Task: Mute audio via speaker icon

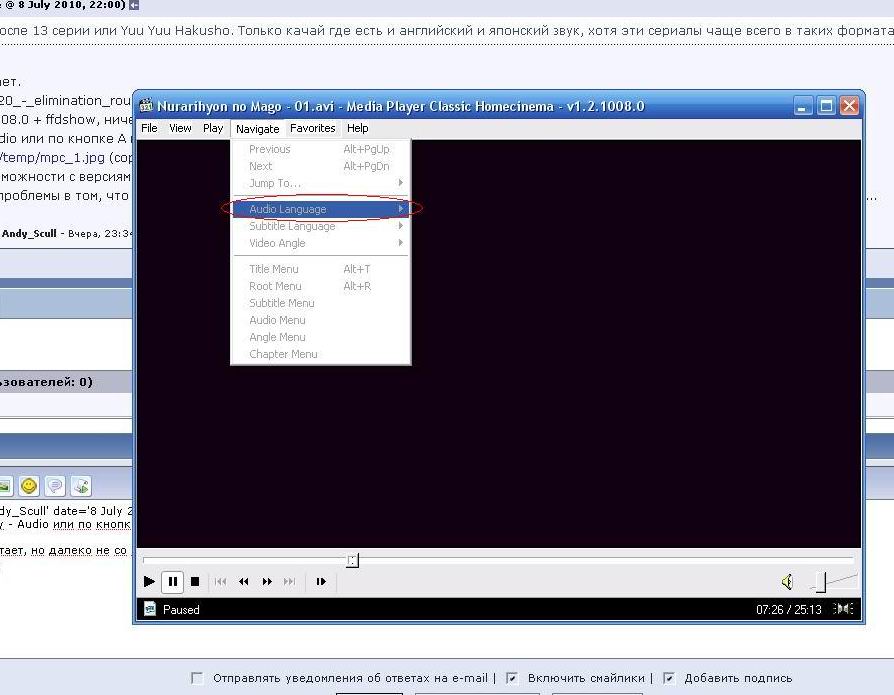Action: [787, 582]
